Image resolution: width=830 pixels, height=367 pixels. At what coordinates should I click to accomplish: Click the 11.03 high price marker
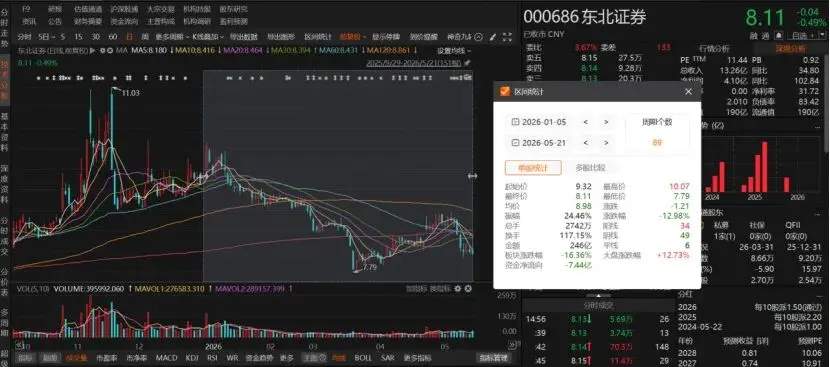(130, 93)
